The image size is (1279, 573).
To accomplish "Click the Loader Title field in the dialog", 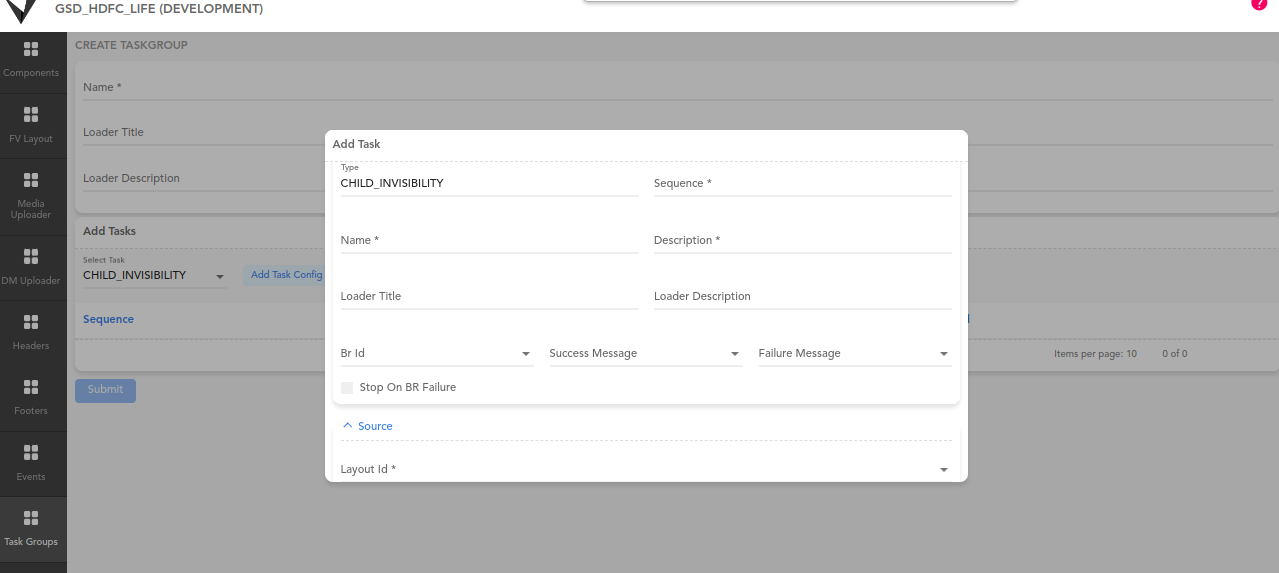I will (489, 296).
